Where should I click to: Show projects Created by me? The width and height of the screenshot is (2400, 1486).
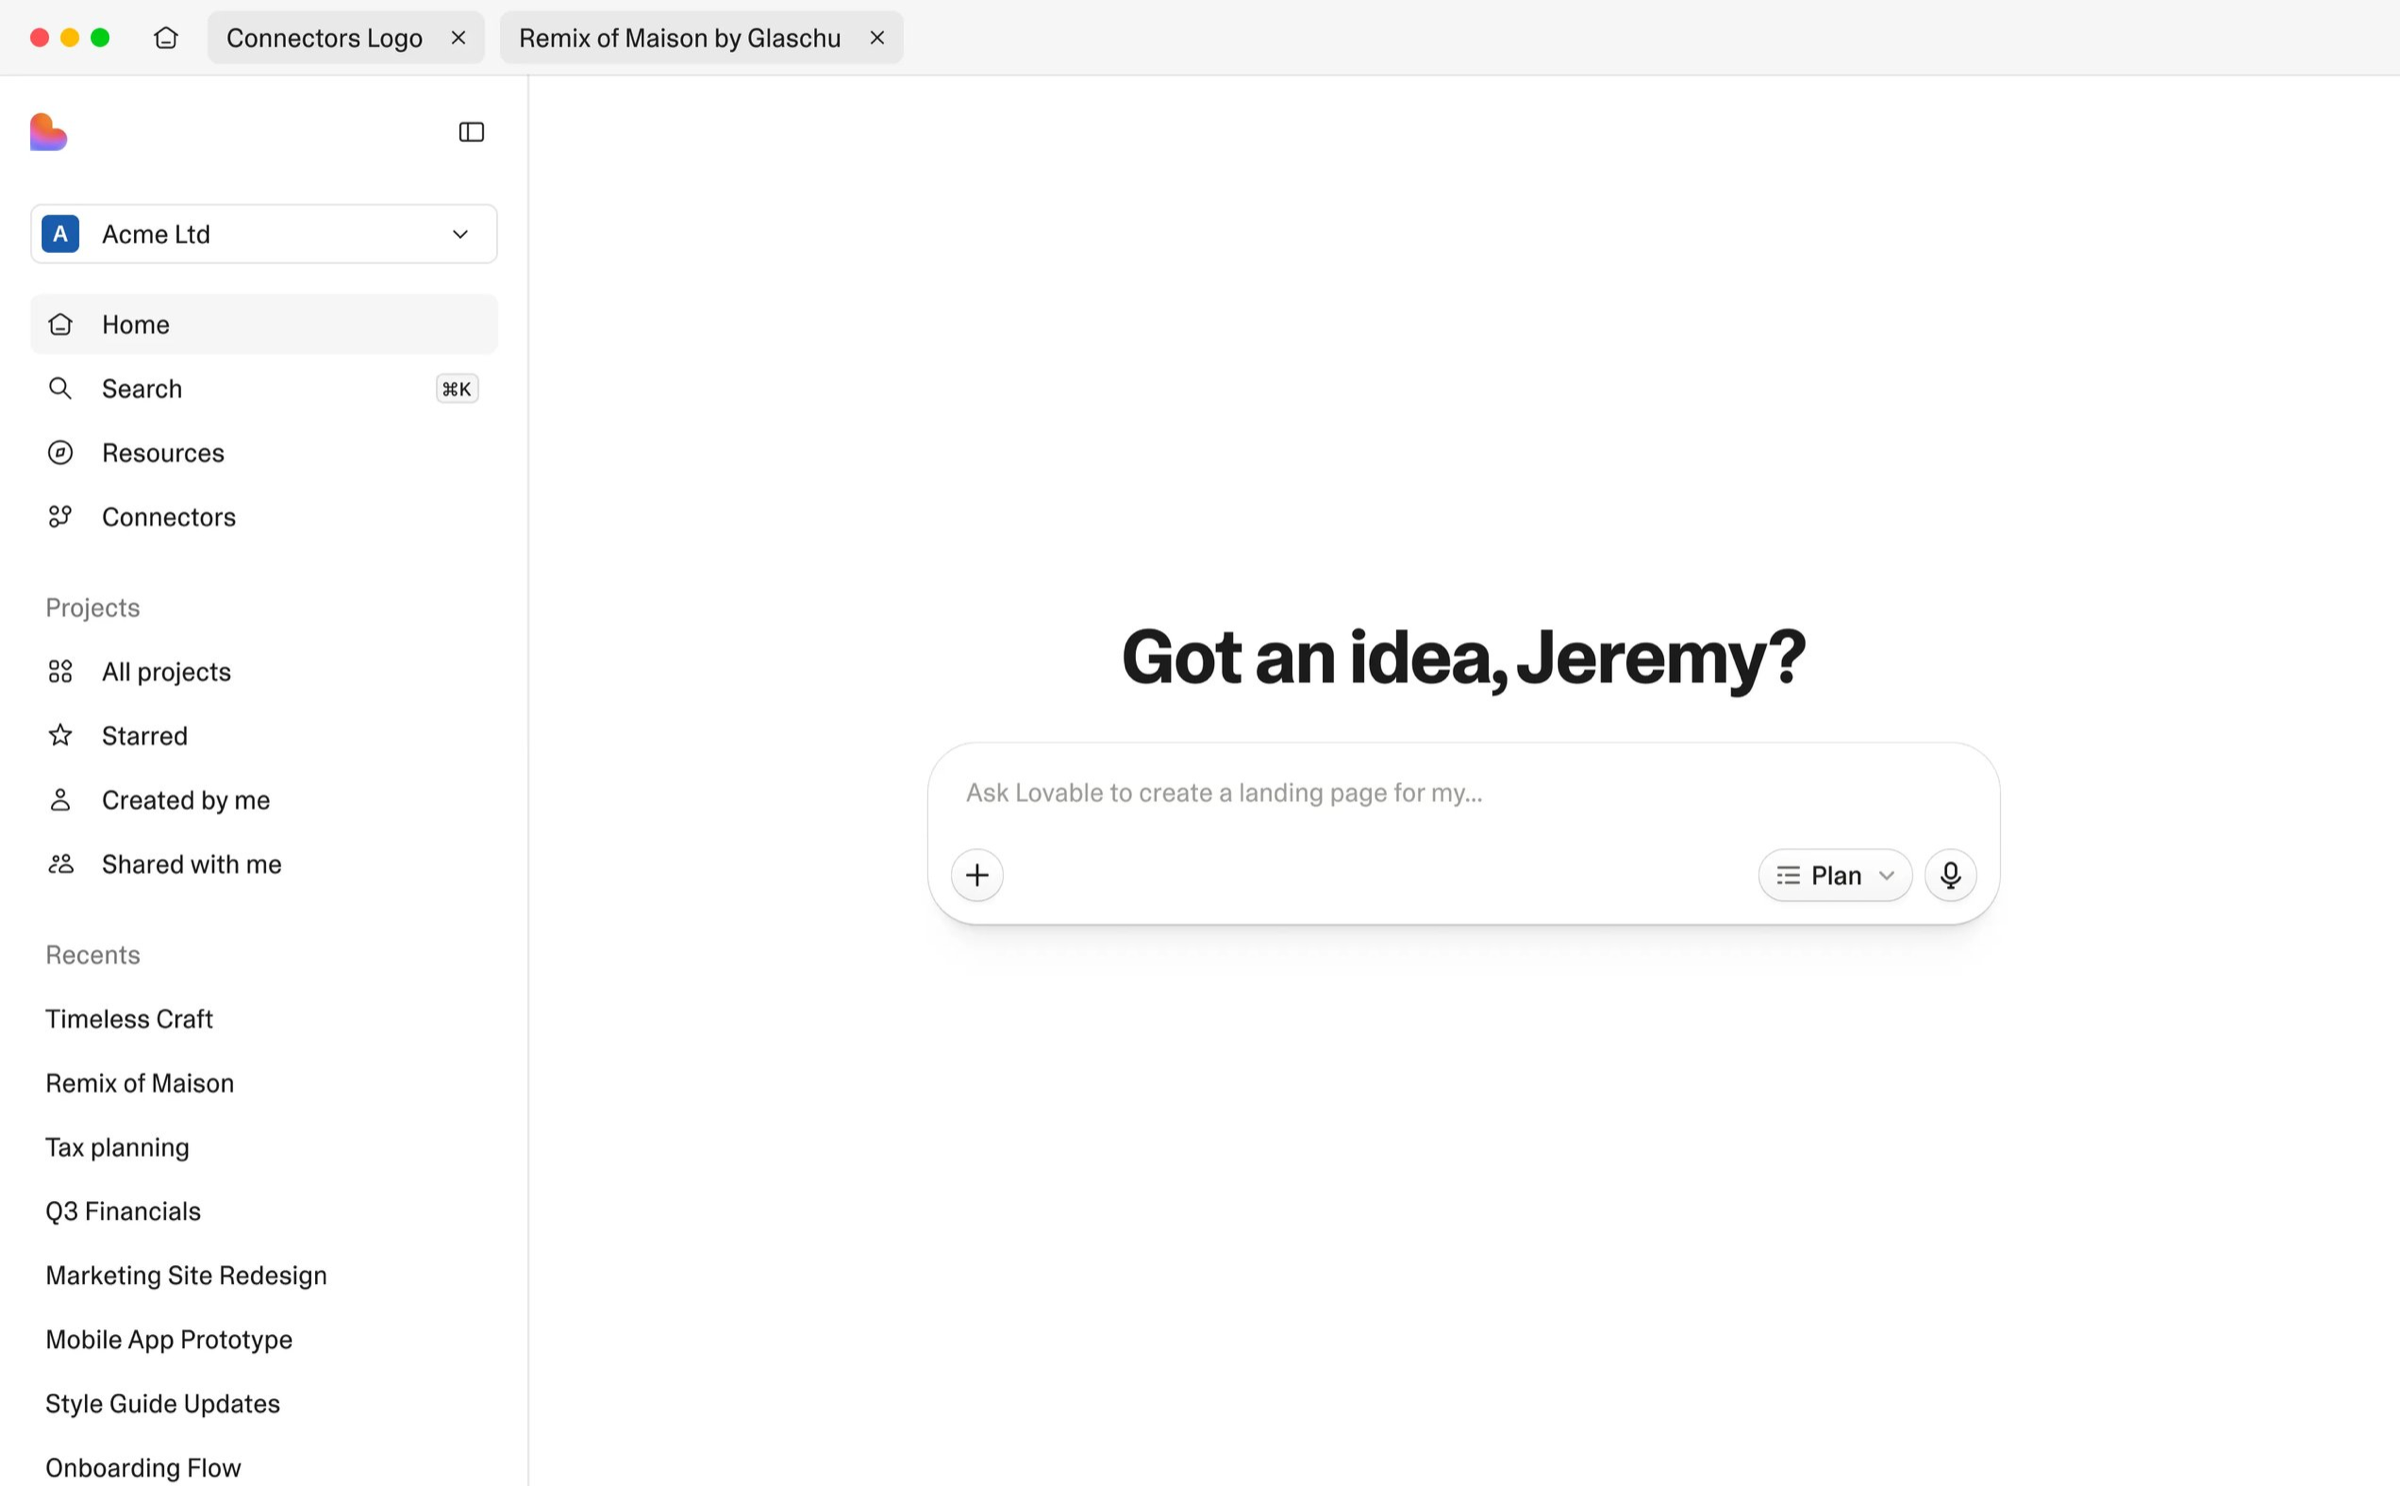tap(264, 800)
